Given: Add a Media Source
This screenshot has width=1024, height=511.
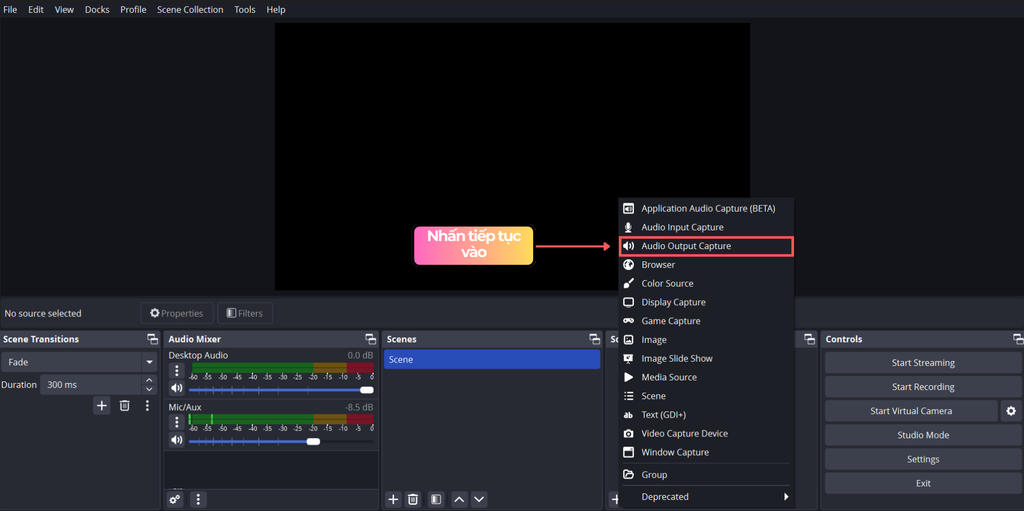Looking at the screenshot, I should 706,377.
